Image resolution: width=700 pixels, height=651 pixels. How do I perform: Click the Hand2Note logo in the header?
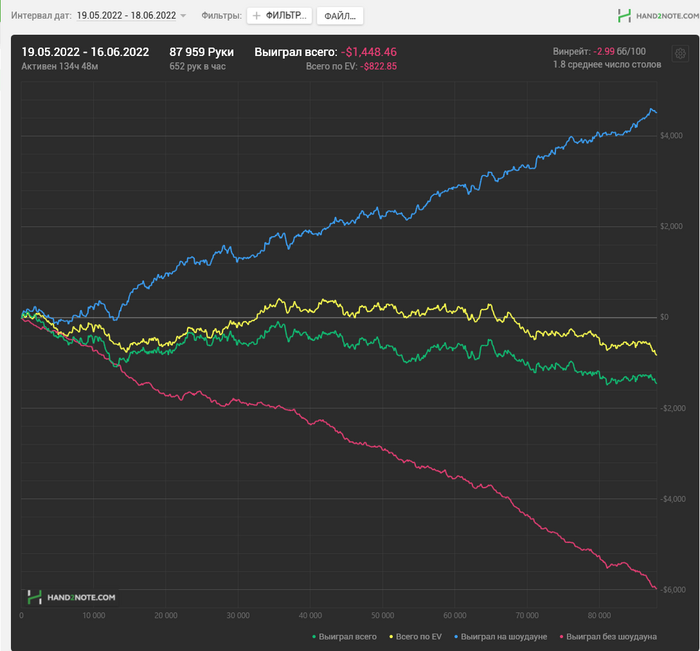658,16
